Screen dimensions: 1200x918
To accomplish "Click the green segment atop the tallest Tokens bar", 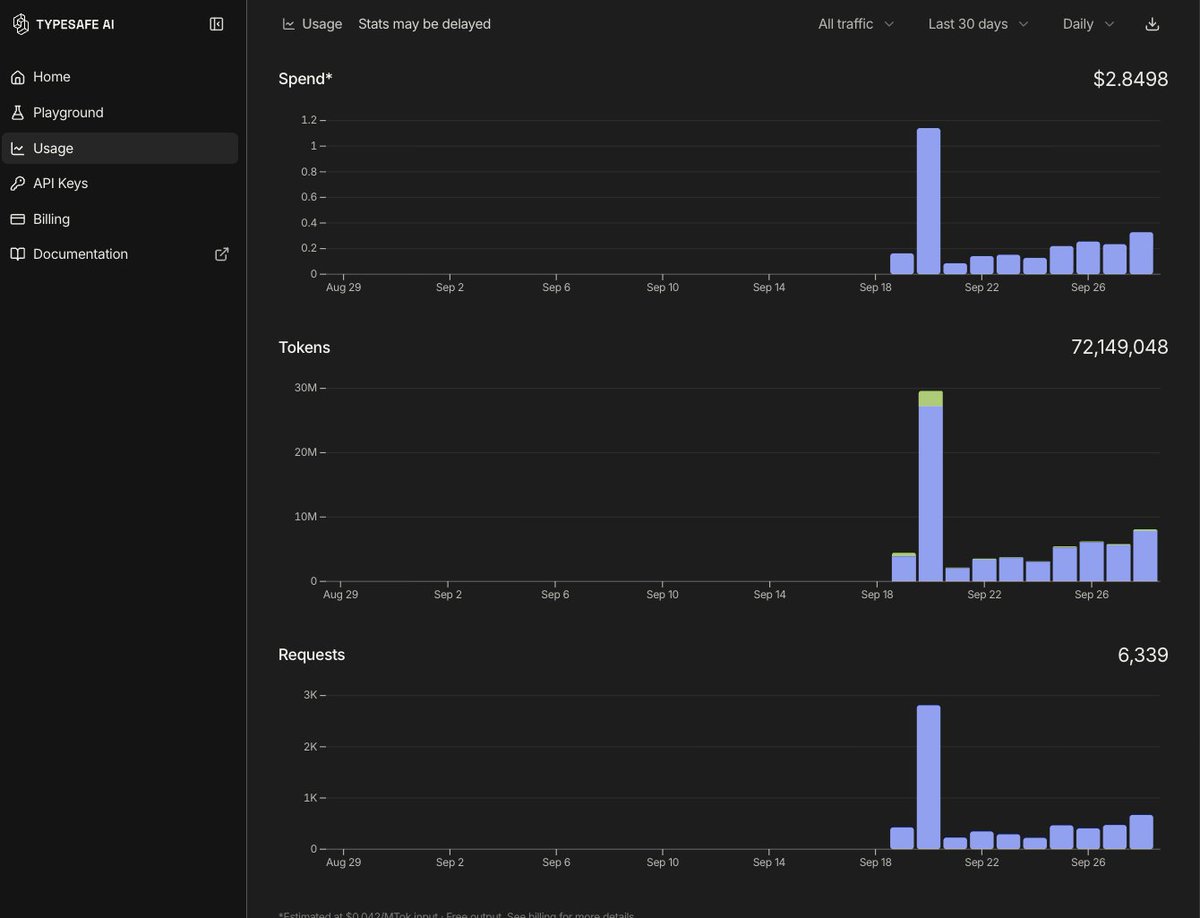I will tap(931, 399).
